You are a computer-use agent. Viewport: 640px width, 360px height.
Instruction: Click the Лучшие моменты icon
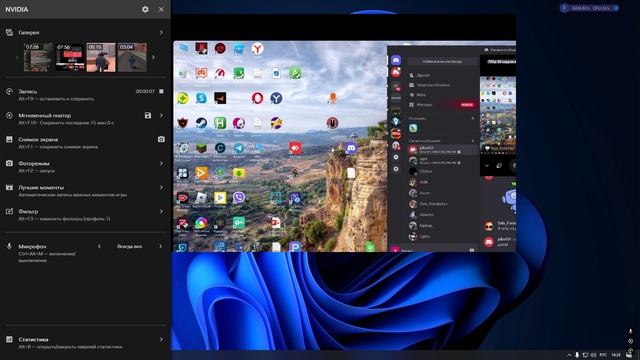click(x=9, y=187)
